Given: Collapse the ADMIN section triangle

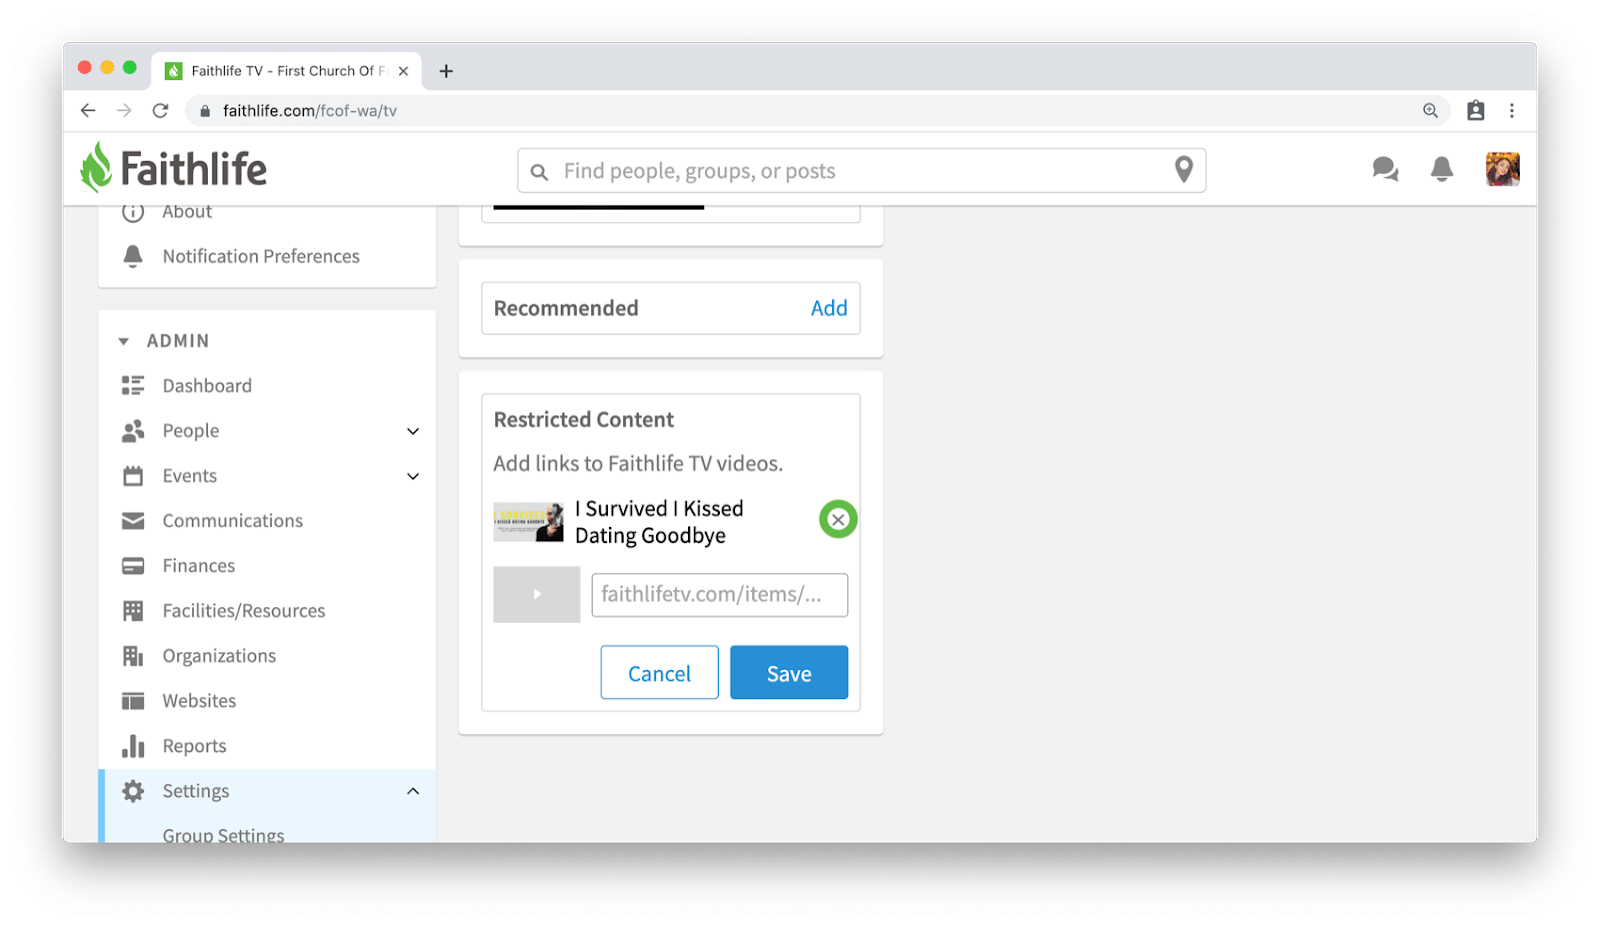Looking at the screenshot, I should coord(124,341).
